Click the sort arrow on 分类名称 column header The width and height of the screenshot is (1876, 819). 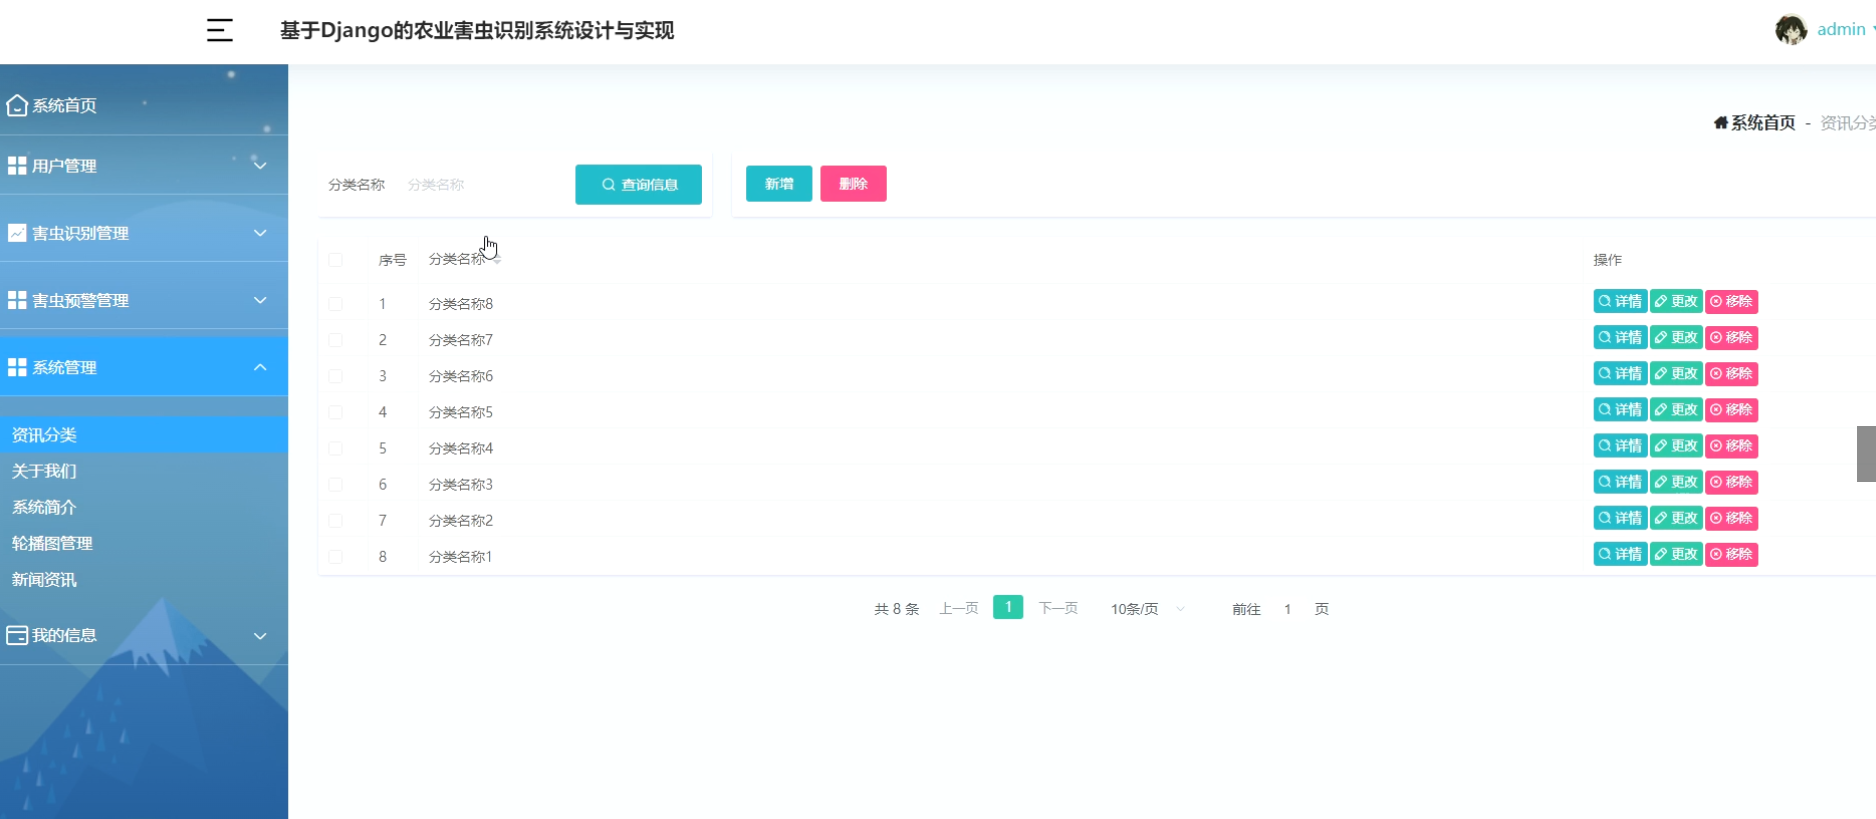pyautogui.click(x=497, y=259)
